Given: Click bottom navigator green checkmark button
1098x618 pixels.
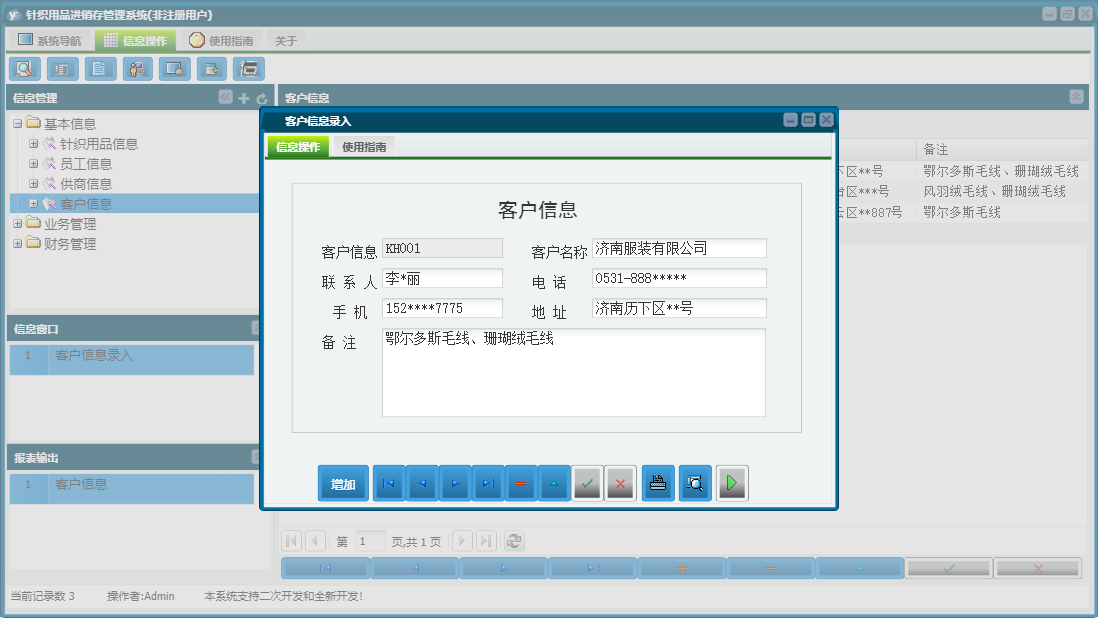Looking at the screenshot, I should pyautogui.click(x=949, y=568).
